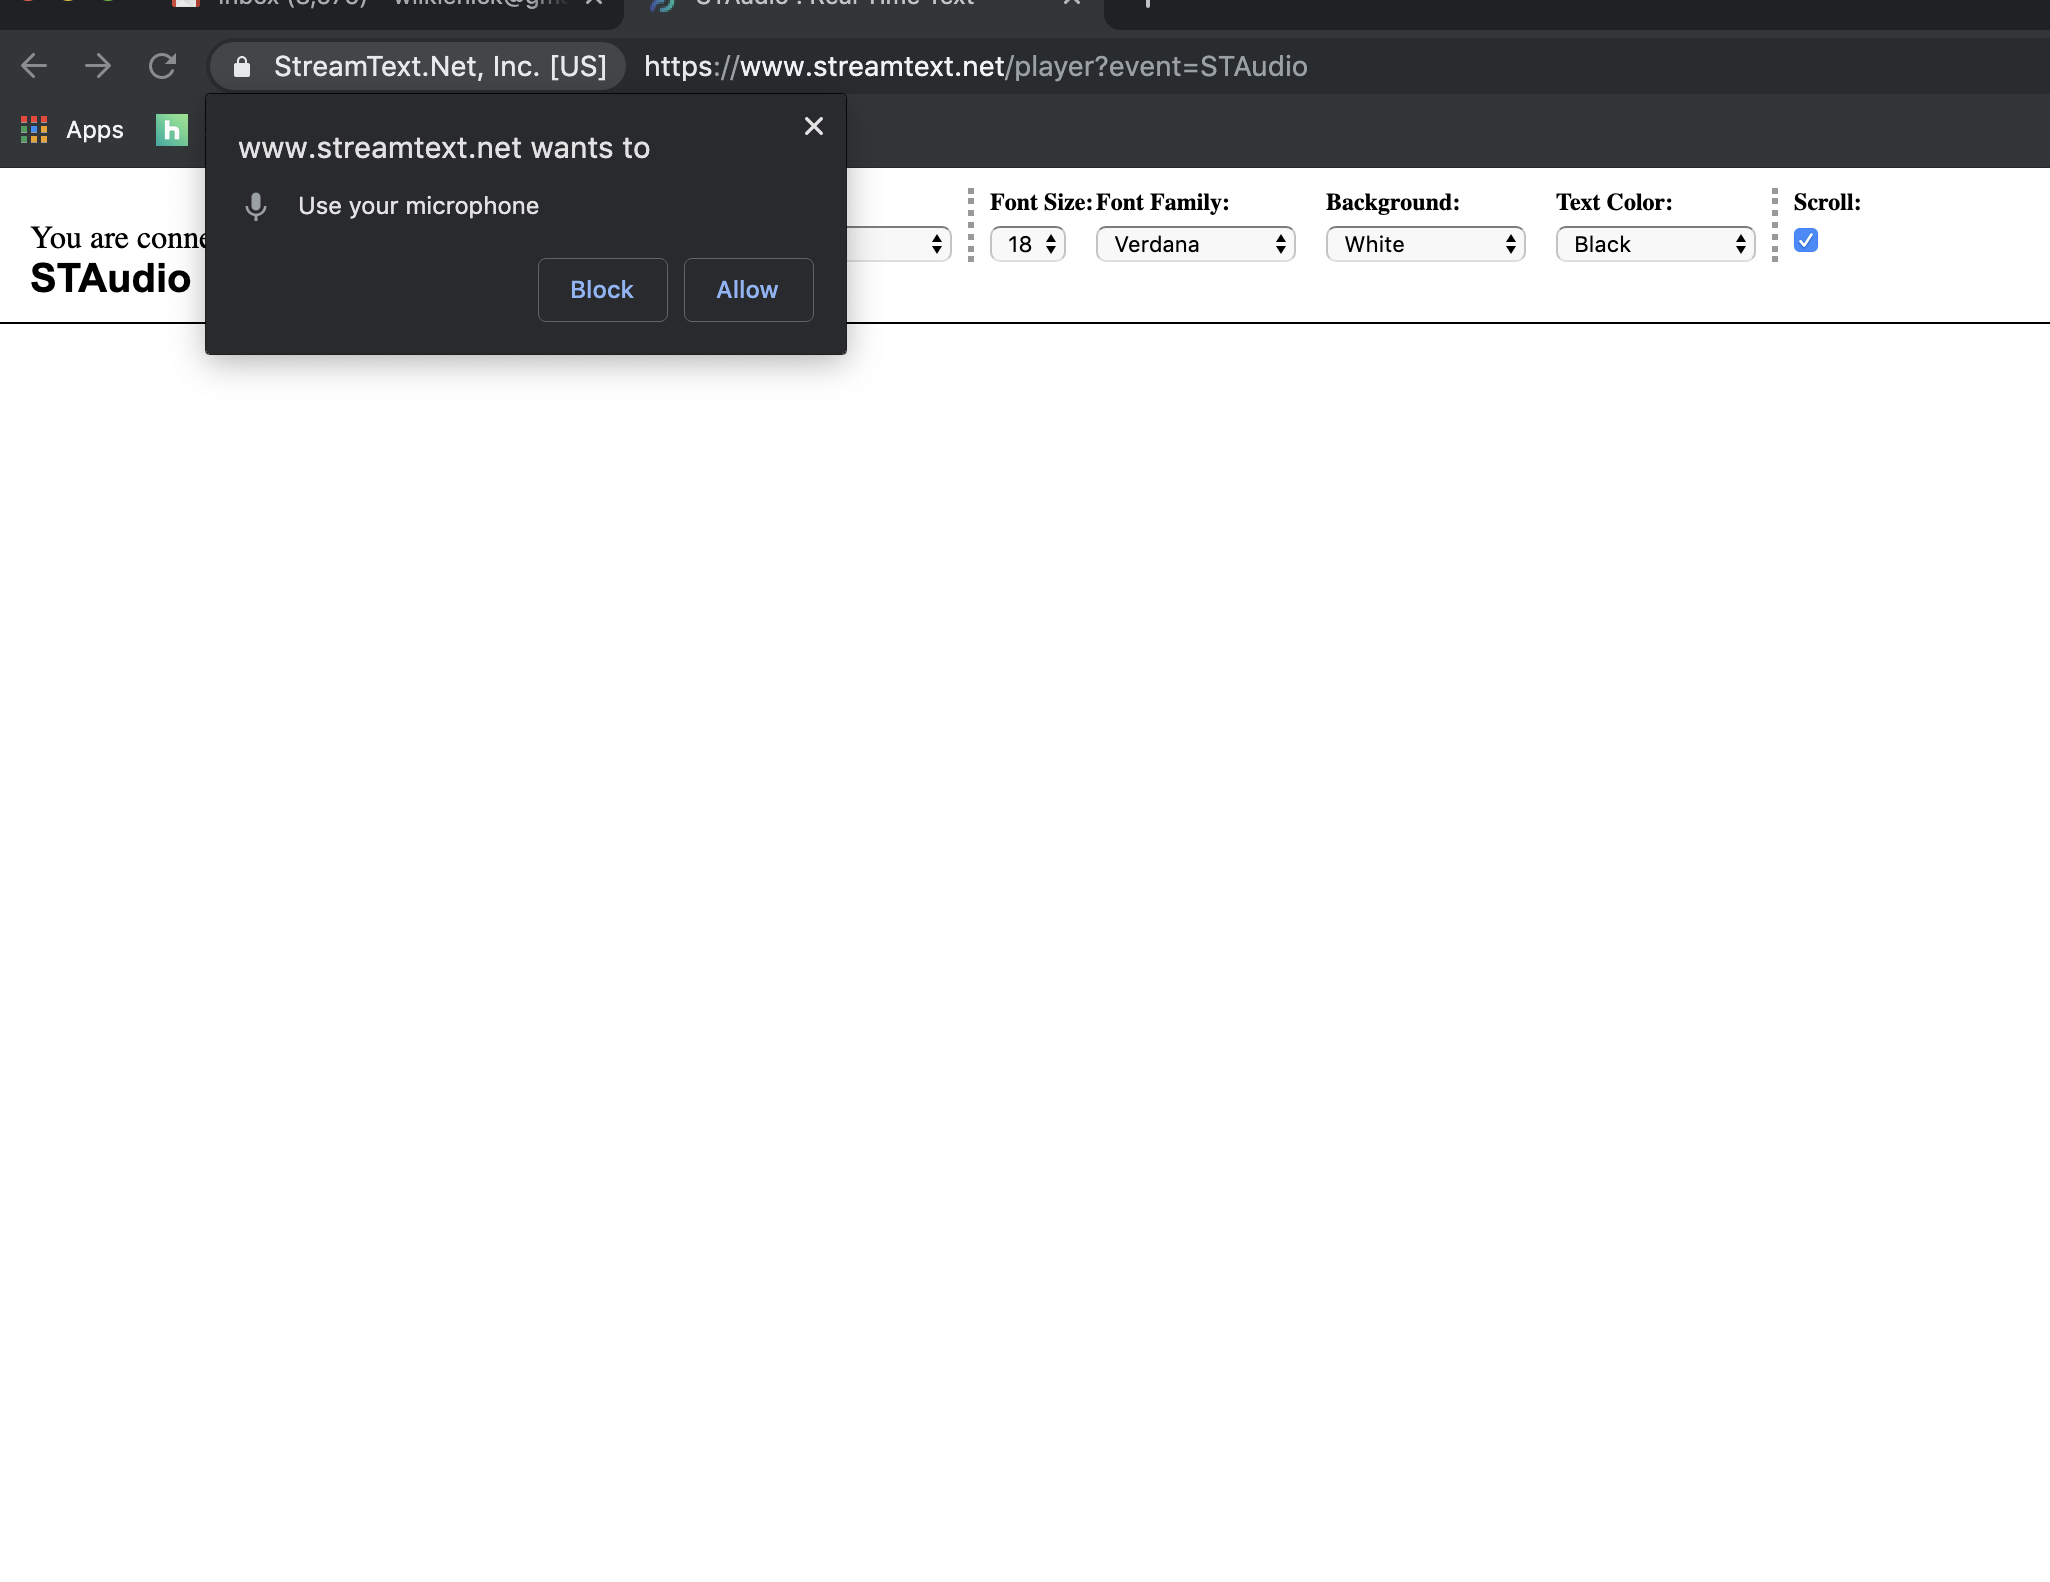Viewport: 2050px width, 1582px height.
Task: Open the Text Color dropdown showing Black
Action: [x=1655, y=244]
